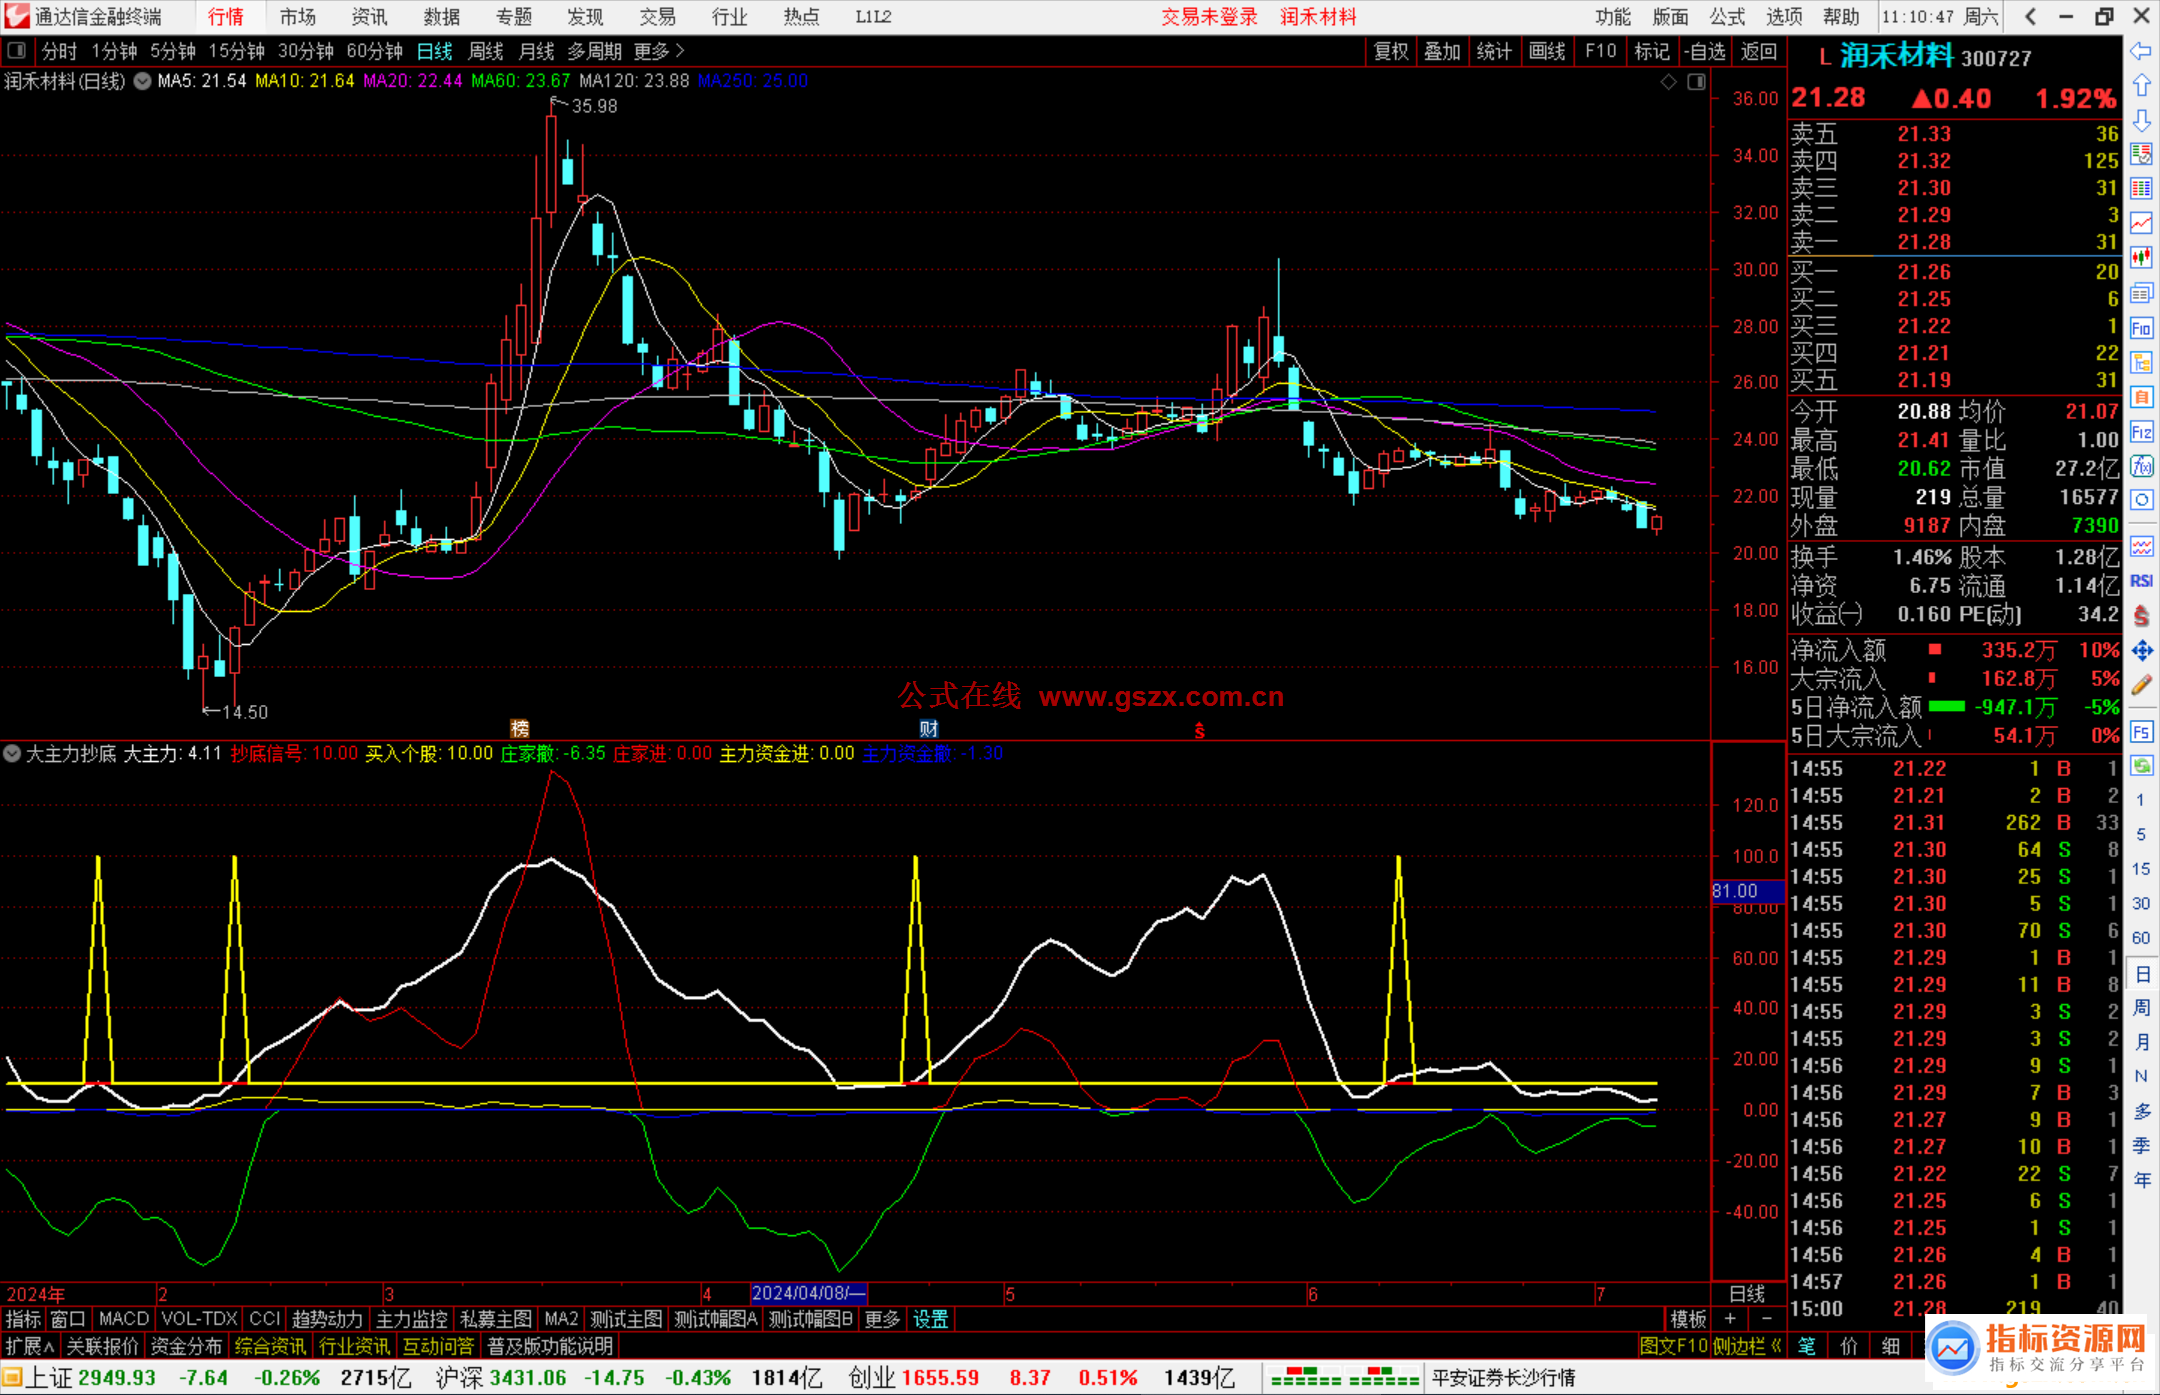Select 60 minute period in sidebar
Screen dimensions: 2160x1395
pyautogui.click(x=2141, y=938)
